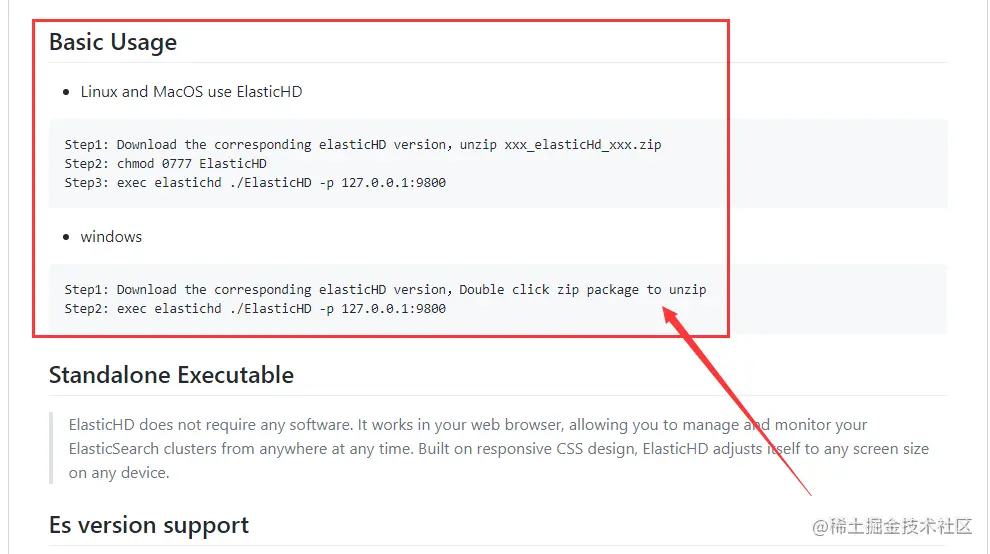
Task: Click the Es version support heading
Action: pyautogui.click(x=149, y=525)
